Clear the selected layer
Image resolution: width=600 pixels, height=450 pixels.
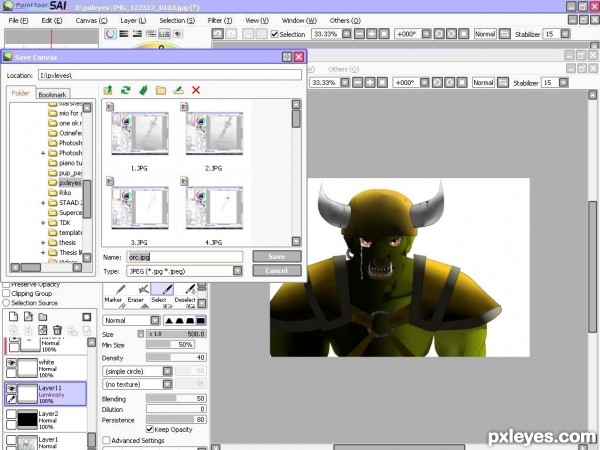43,330
